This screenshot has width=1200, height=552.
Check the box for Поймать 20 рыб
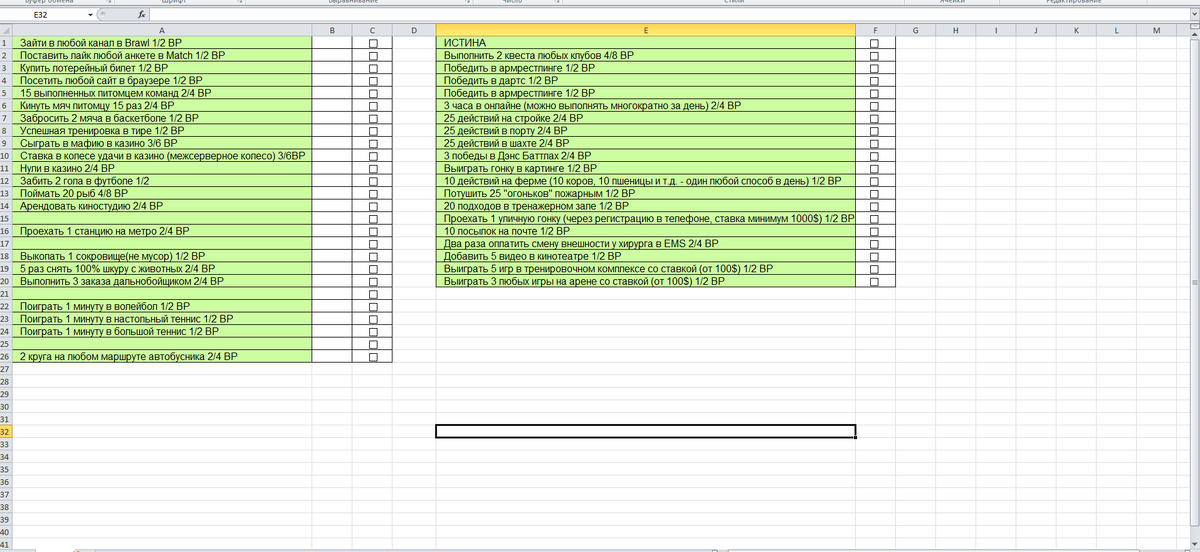(373, 193)
